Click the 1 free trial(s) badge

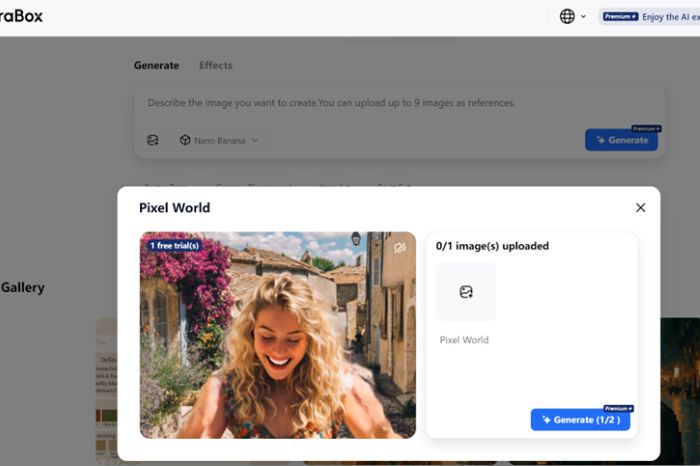pos(174,245)
